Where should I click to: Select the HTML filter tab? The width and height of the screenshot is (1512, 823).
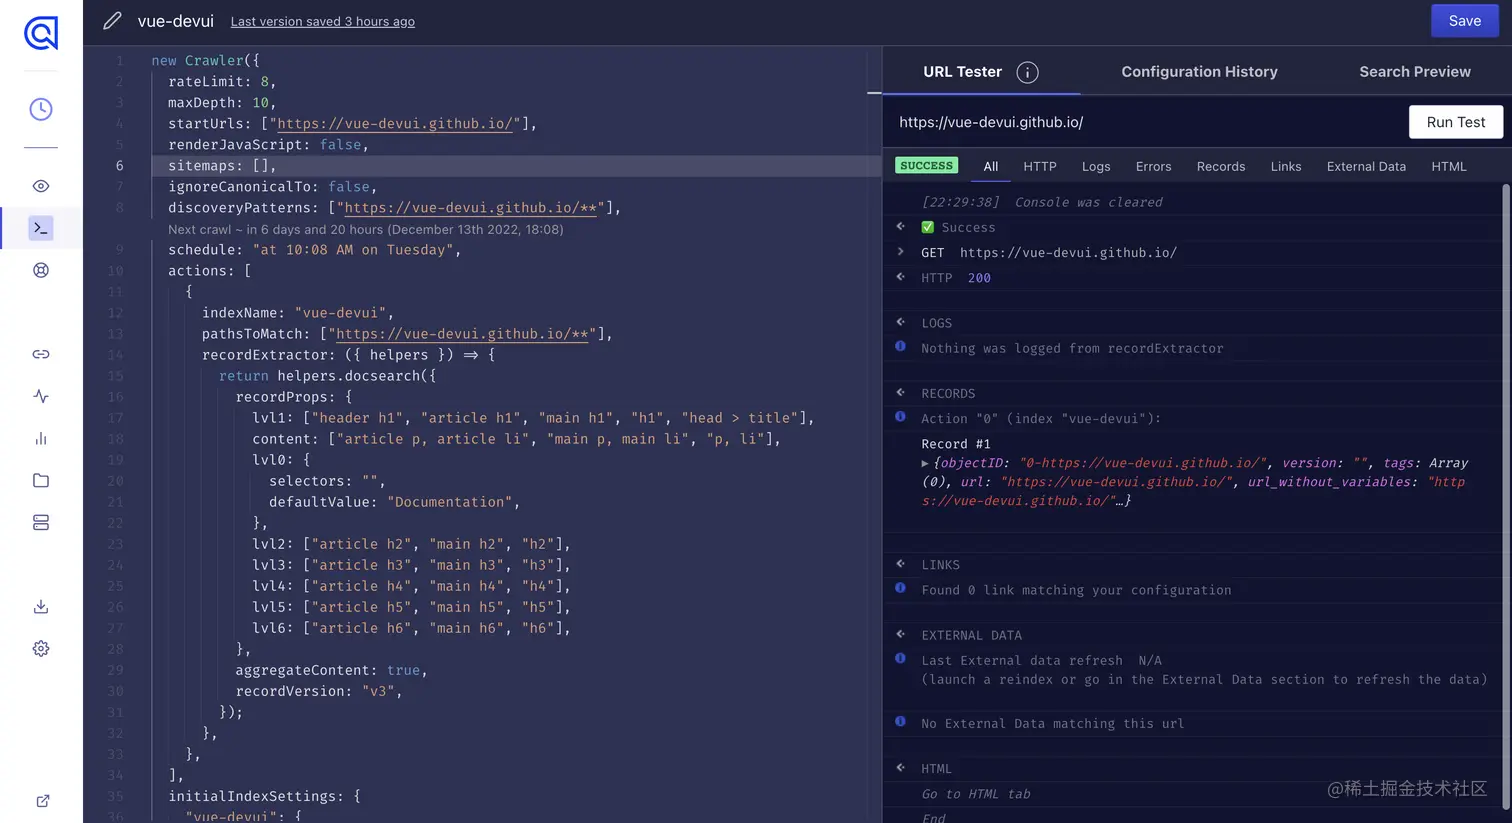pos(1449,167)
